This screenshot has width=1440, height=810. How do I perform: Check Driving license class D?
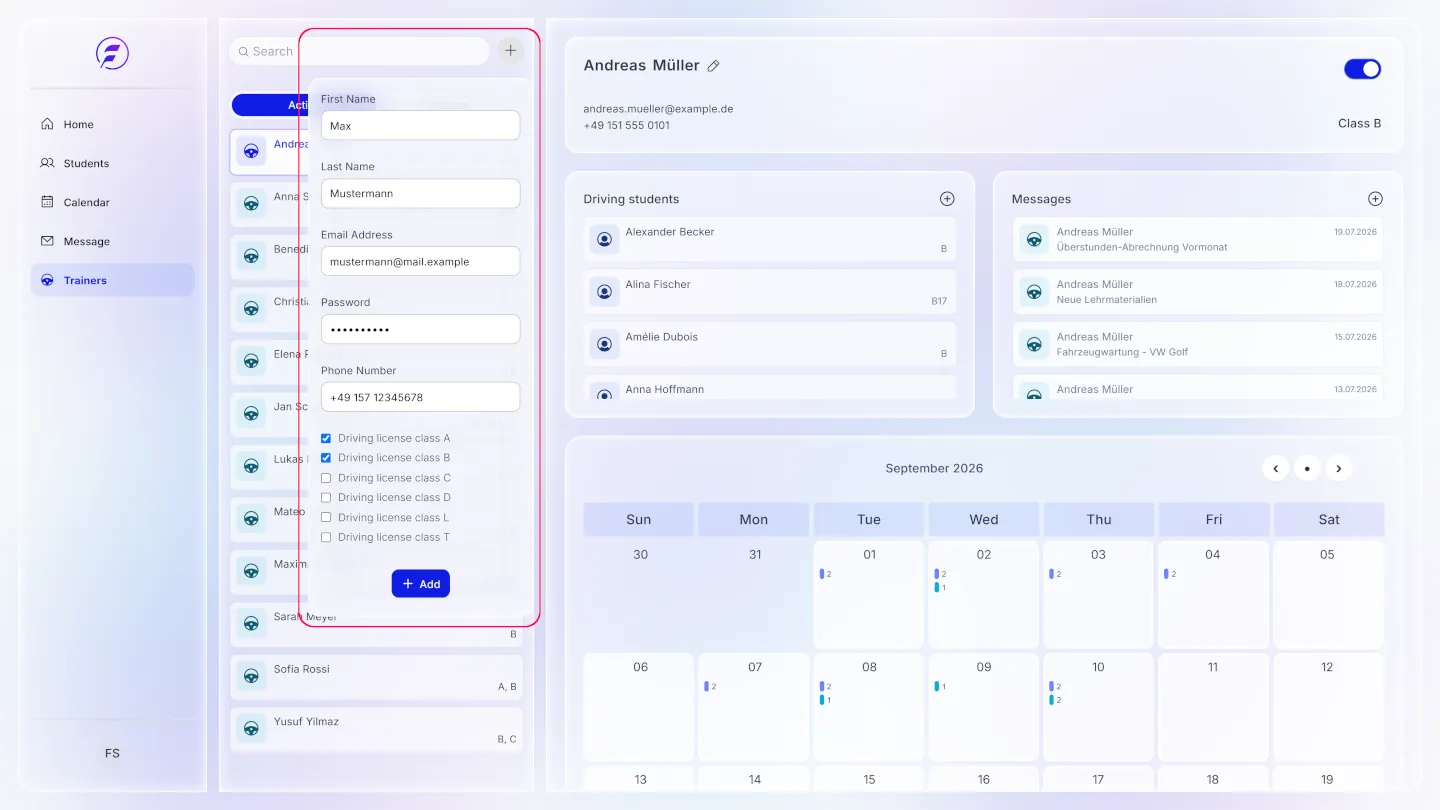tap(326, 497)
